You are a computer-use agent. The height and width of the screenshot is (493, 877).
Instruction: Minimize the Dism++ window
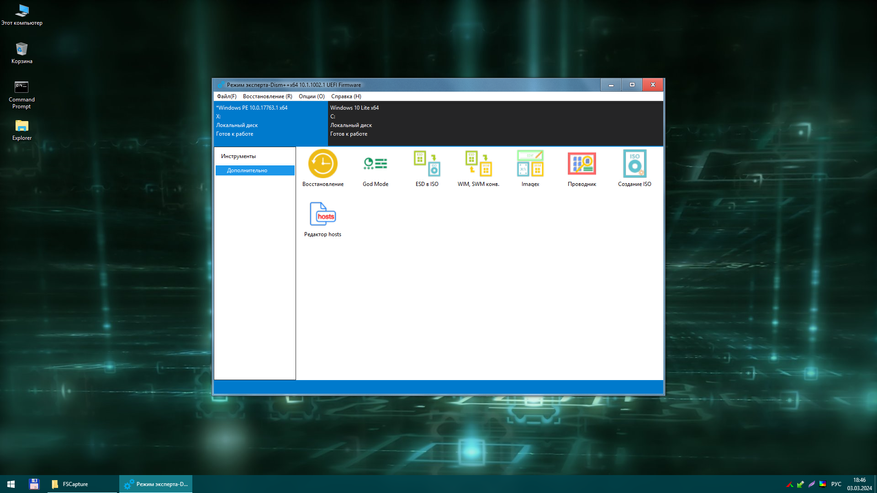[611, 84]
